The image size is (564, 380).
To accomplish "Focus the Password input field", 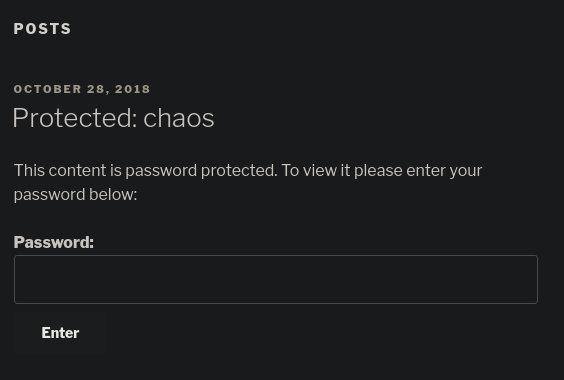I will pyautogui.click(x=276, y=279).
